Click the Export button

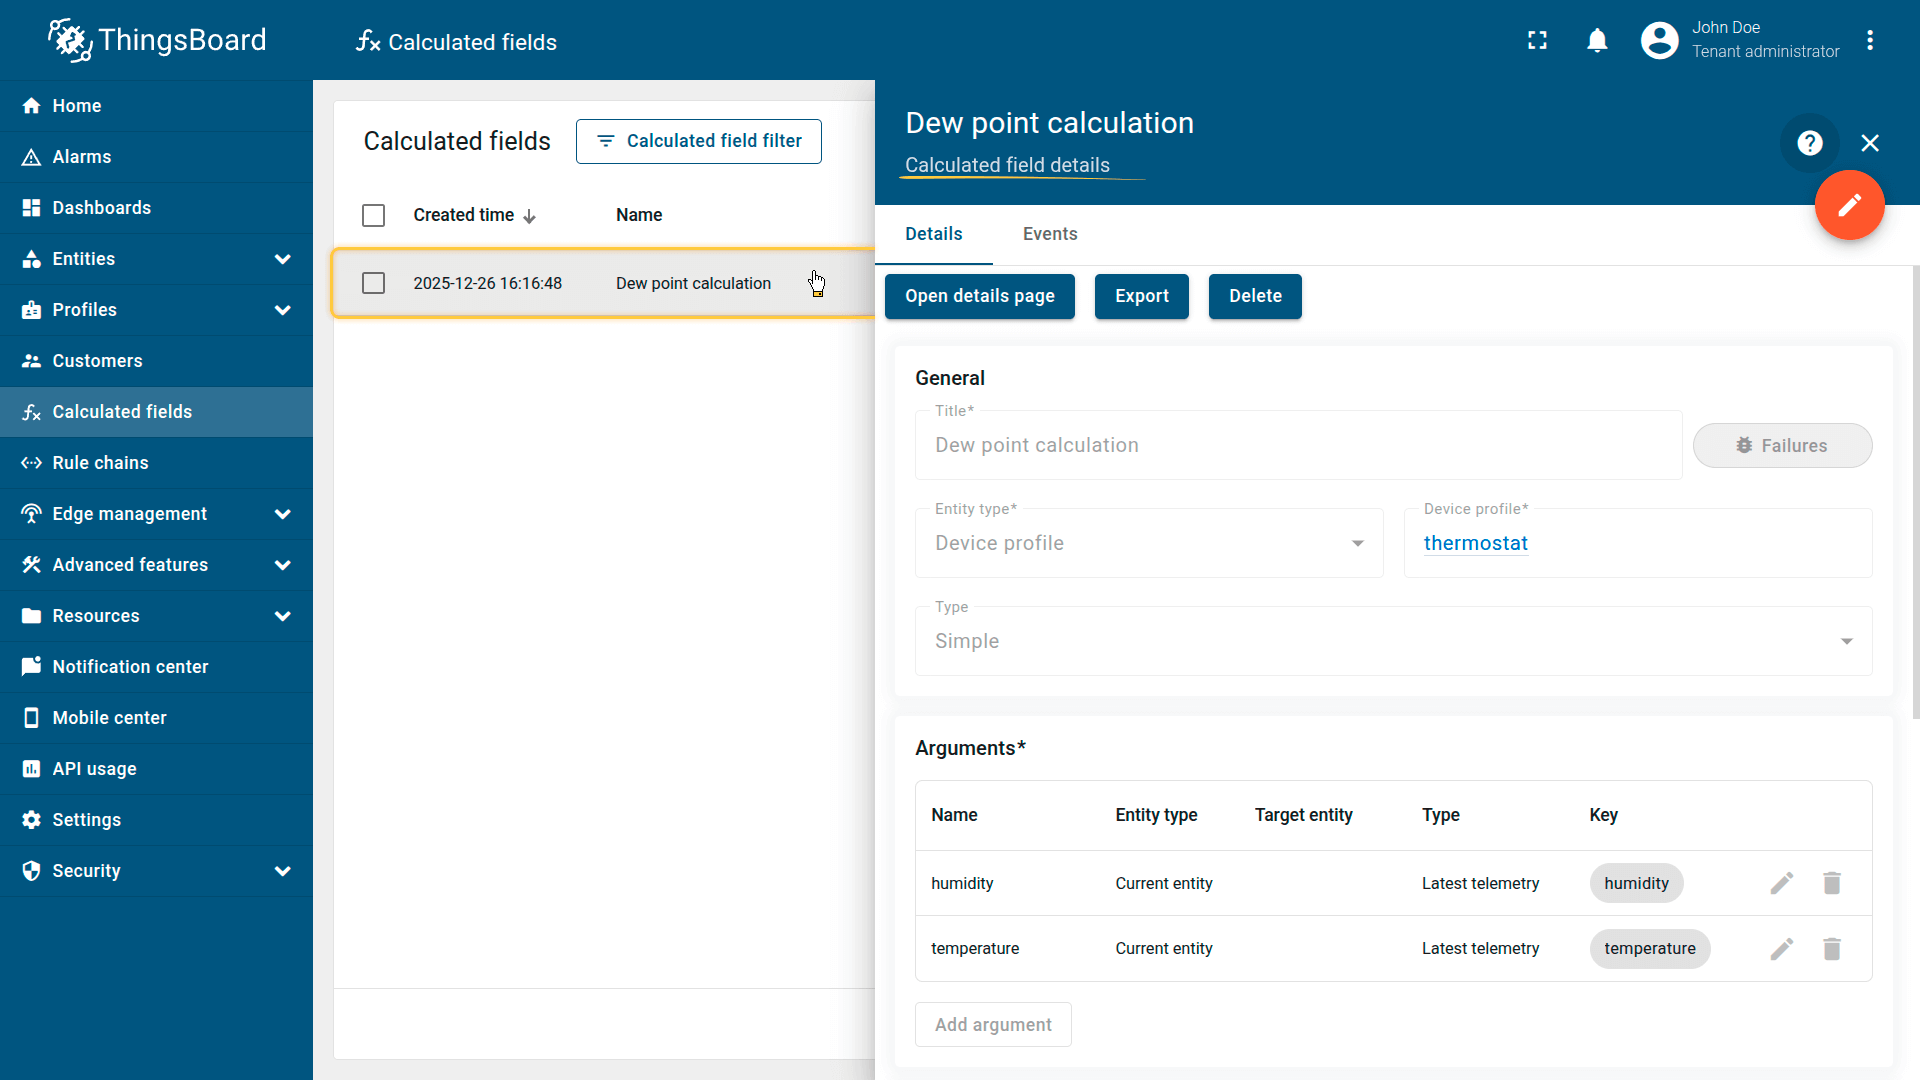click(1141, 296)
